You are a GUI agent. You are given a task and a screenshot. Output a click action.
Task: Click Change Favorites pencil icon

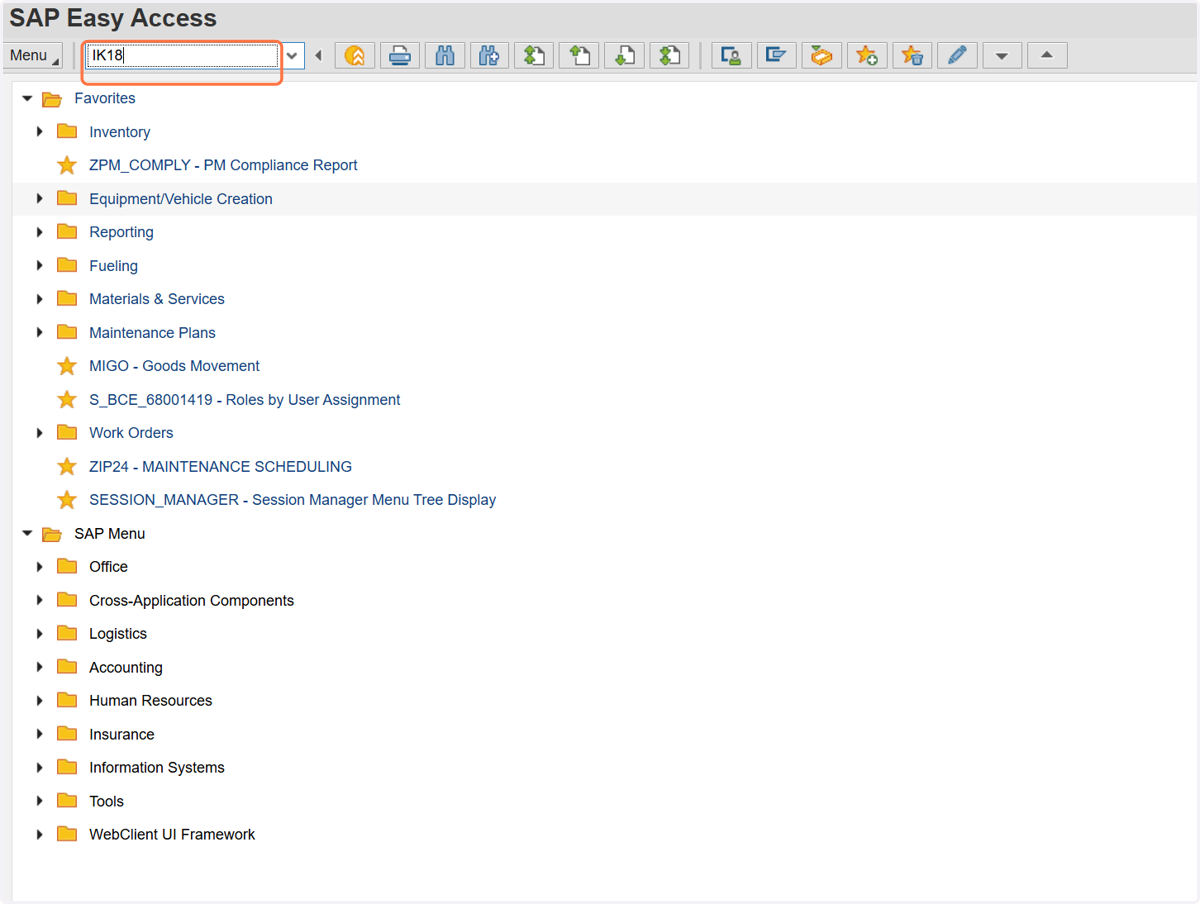pos(957,56)
